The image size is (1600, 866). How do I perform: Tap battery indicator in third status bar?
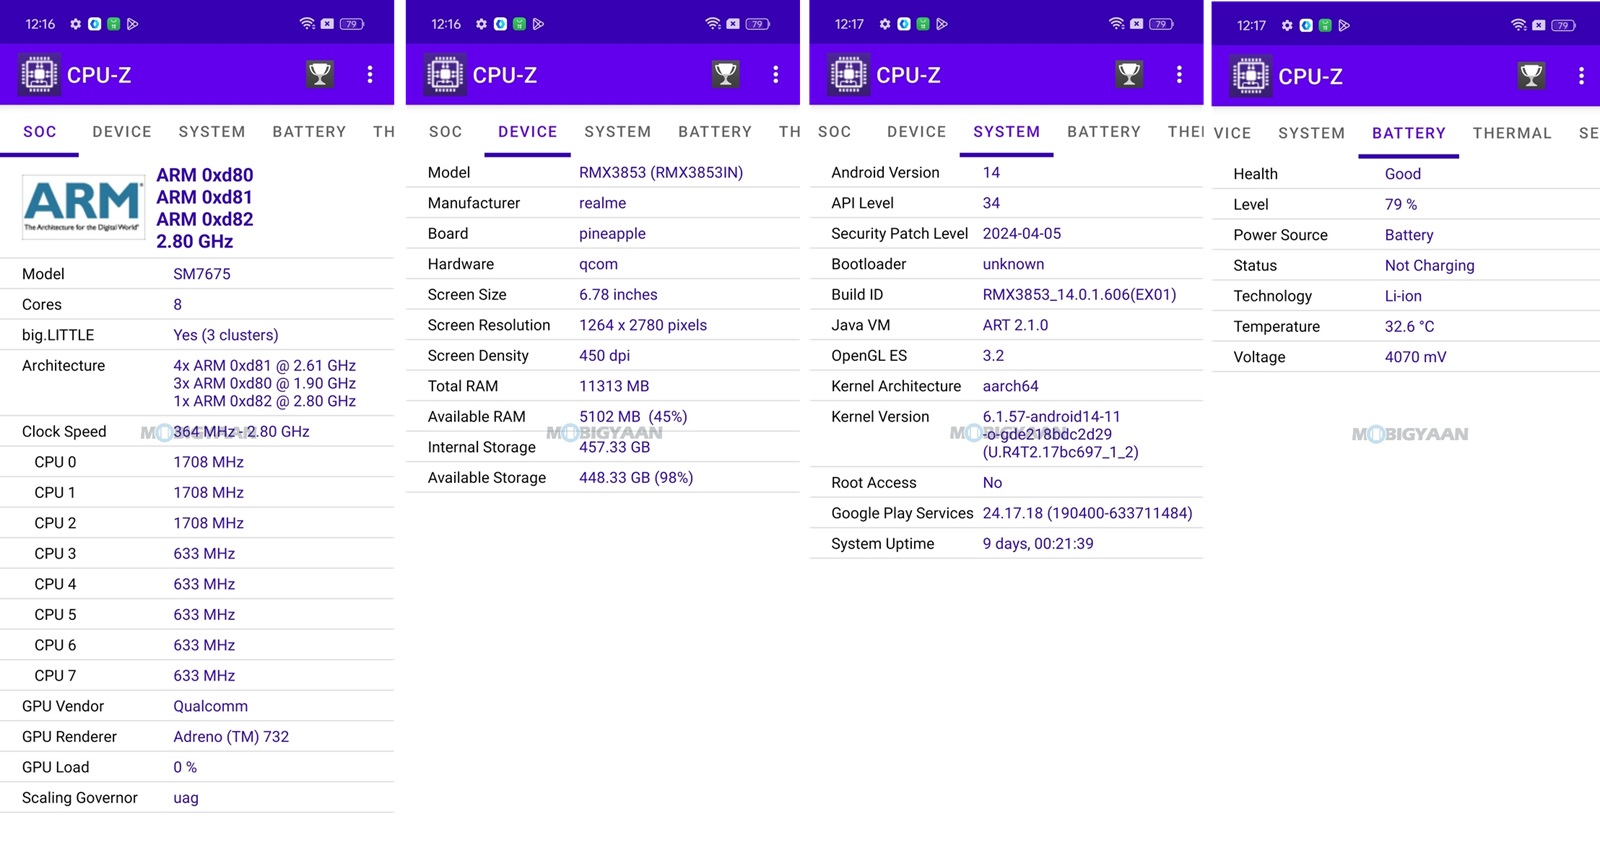tap(1161, 24)
